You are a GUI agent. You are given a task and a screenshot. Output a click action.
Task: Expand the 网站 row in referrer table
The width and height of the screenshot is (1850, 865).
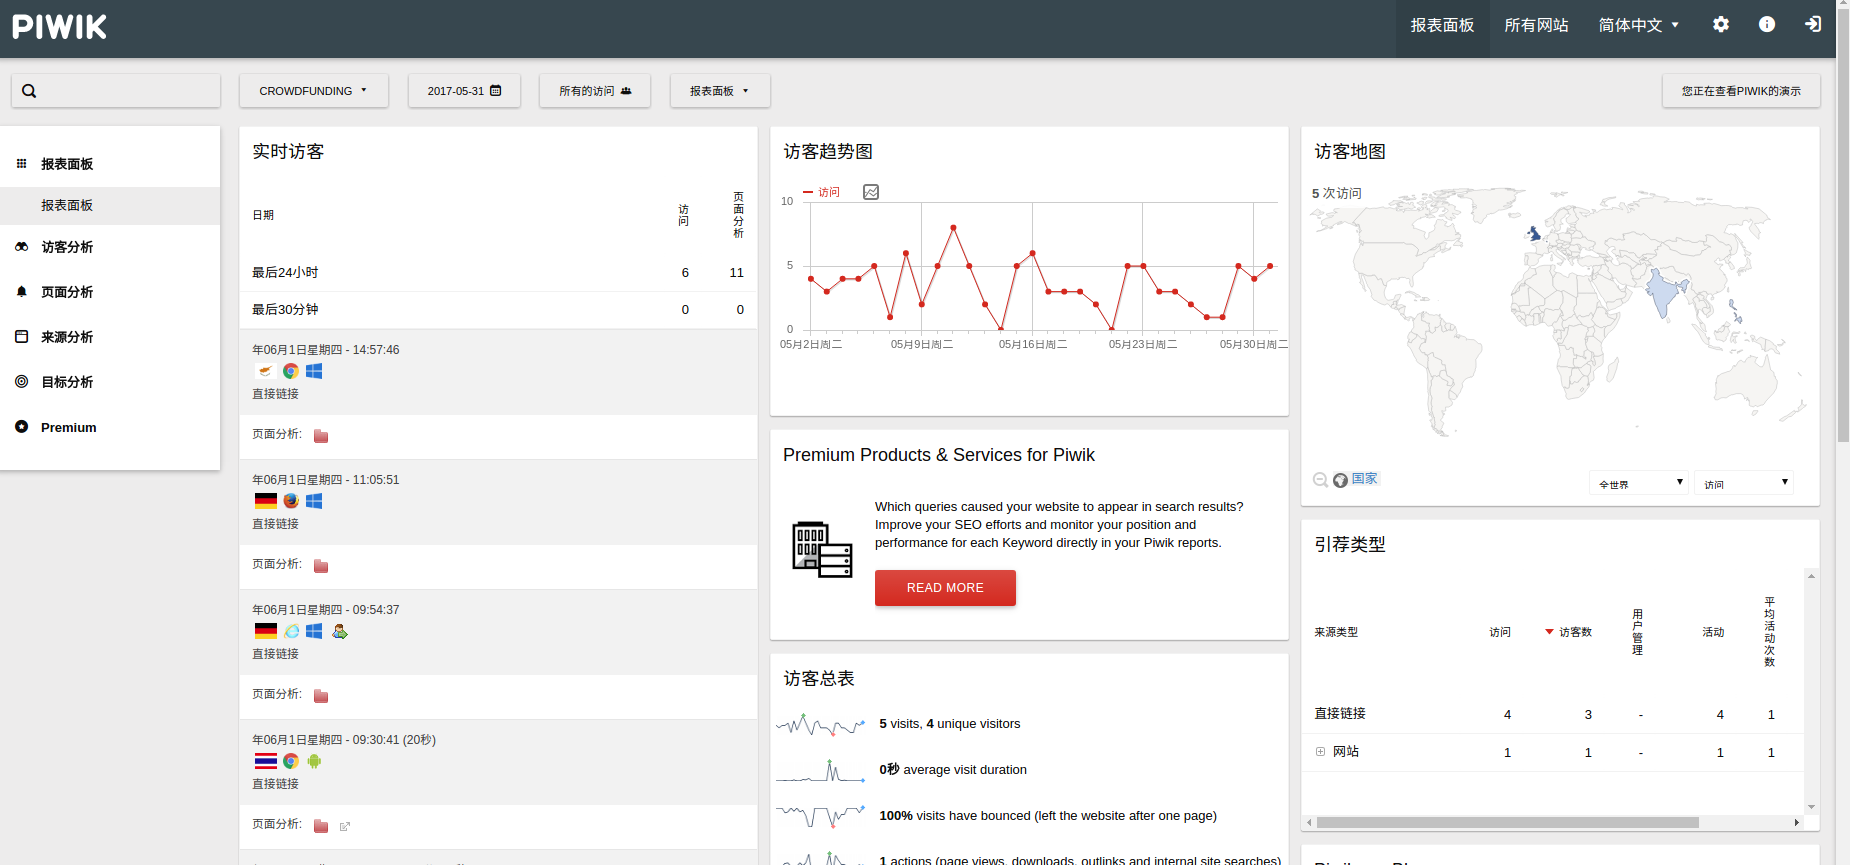pos(1320,752)
